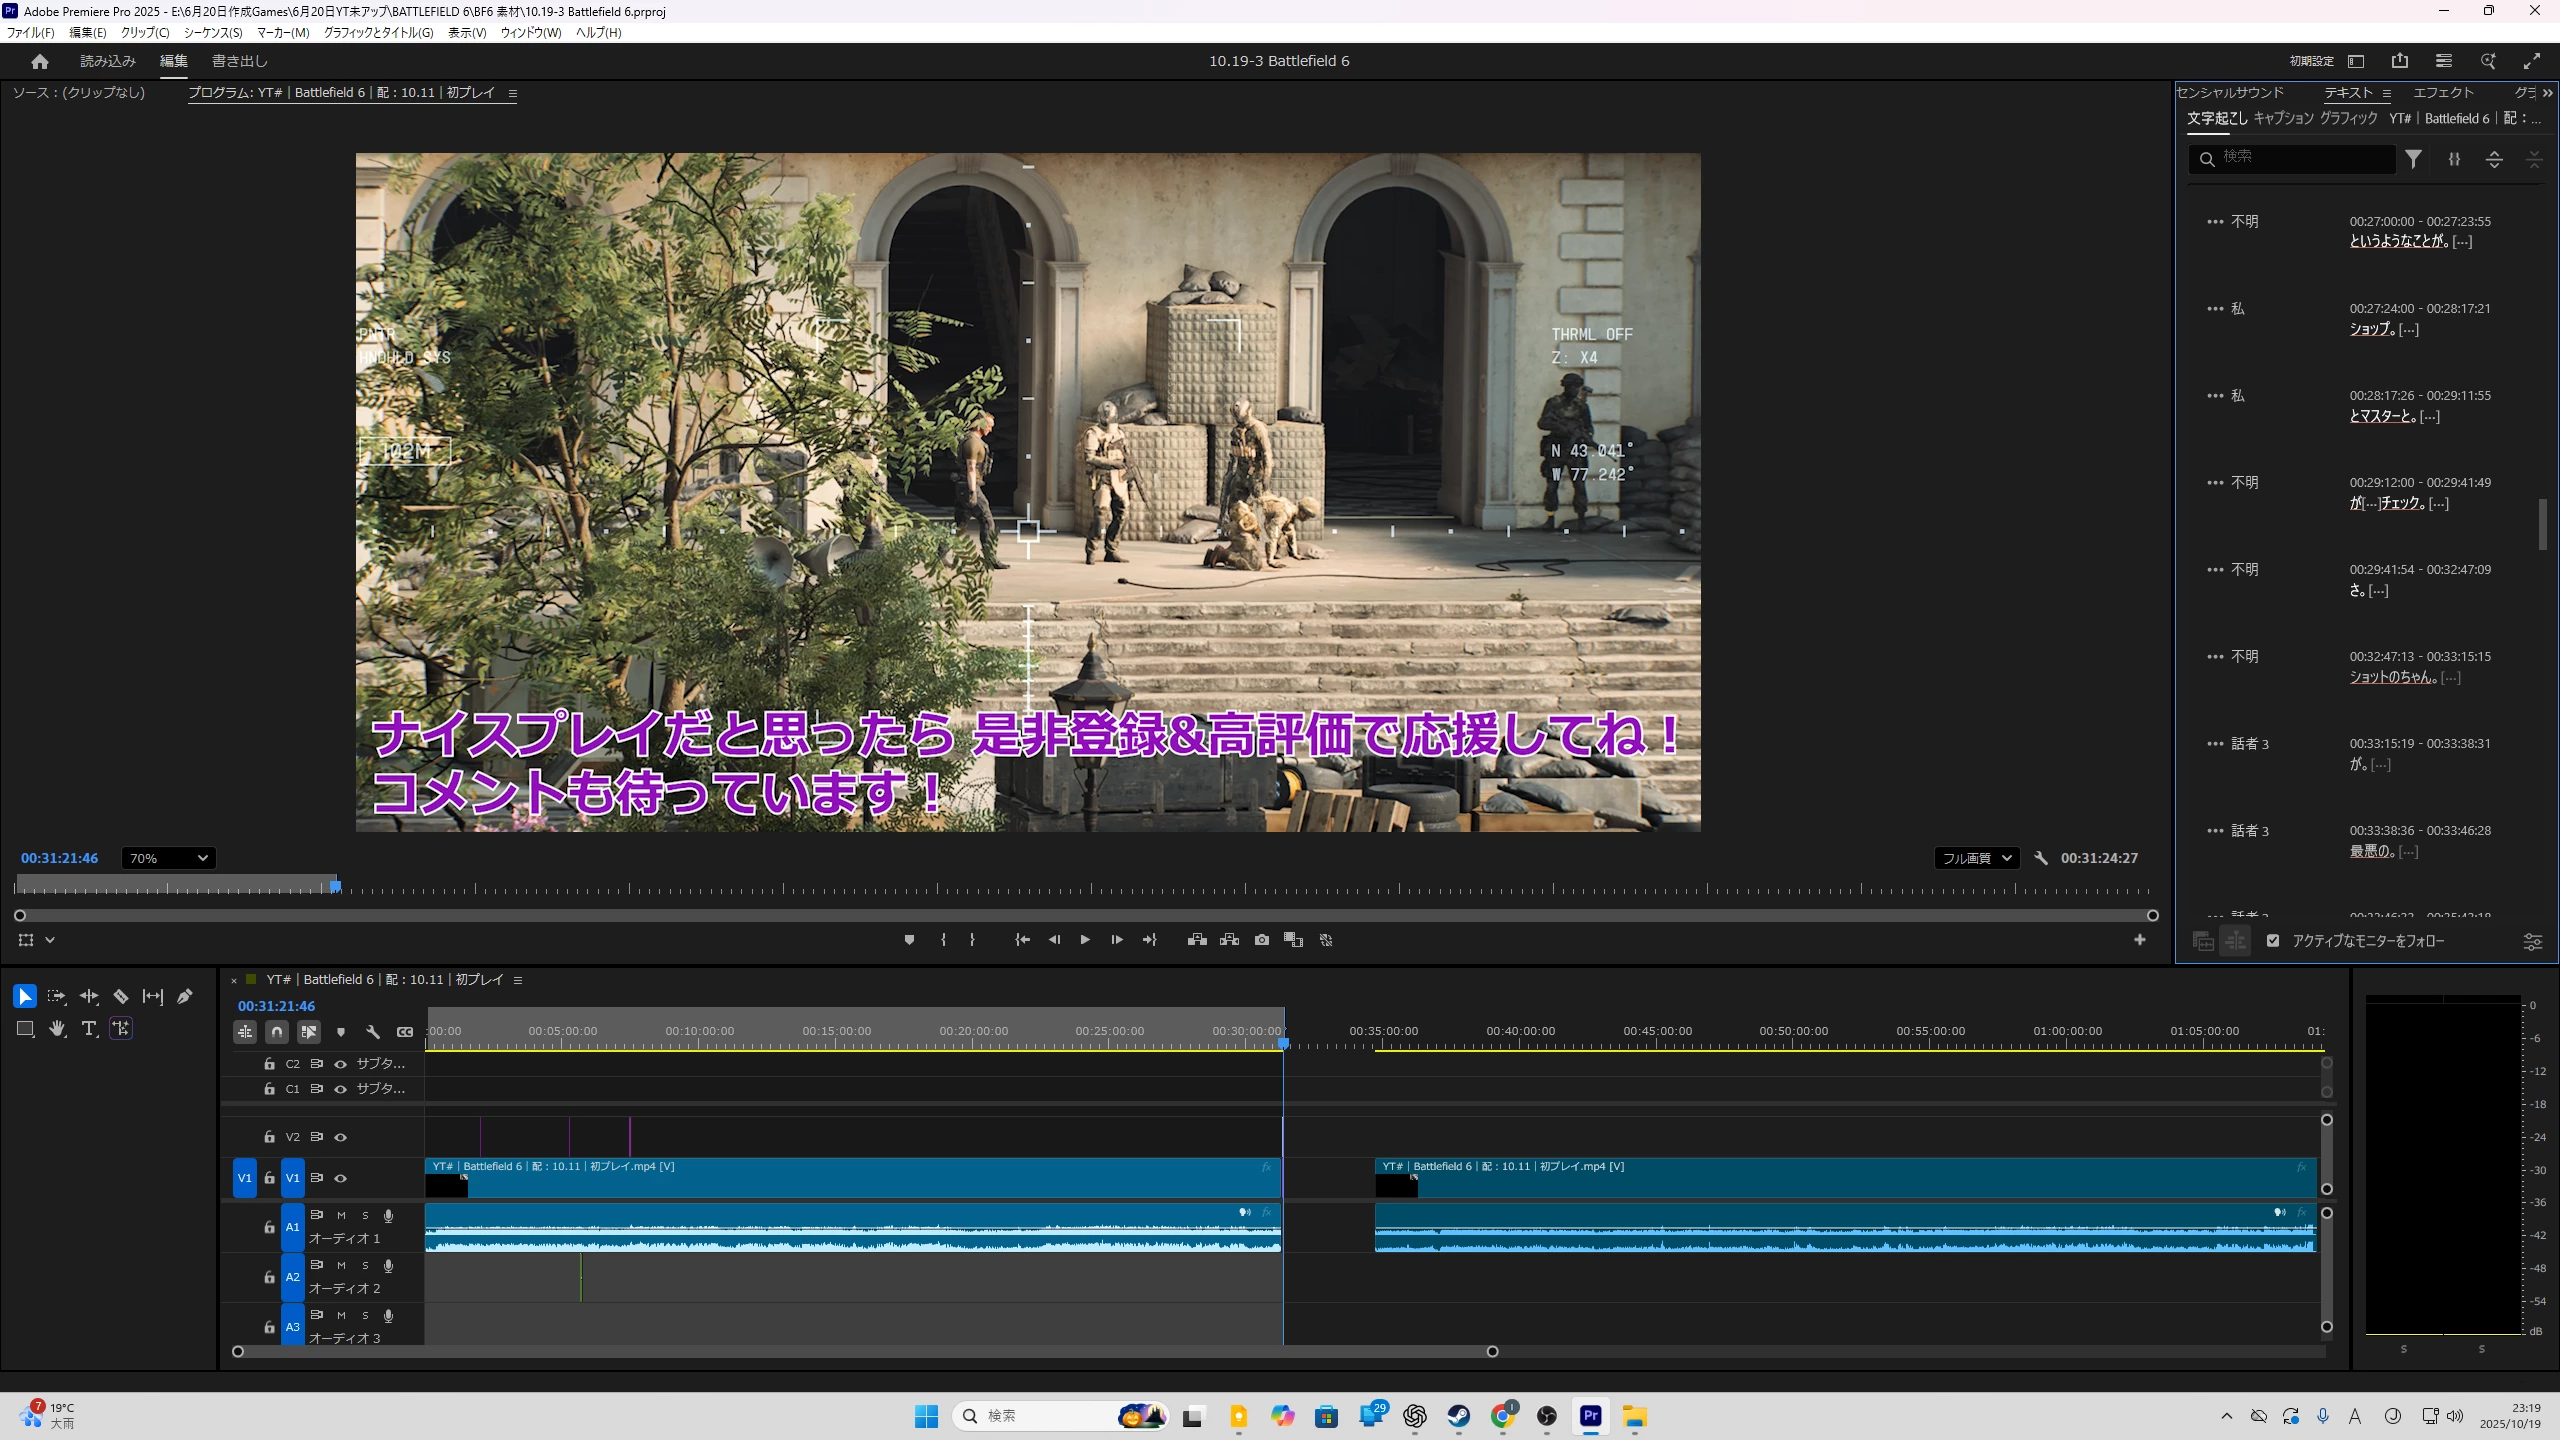Image resolution: width=2560 pixels, height=1440 pixels.
Task: Switch to the キャプション tab
Action: [2283, 118]
